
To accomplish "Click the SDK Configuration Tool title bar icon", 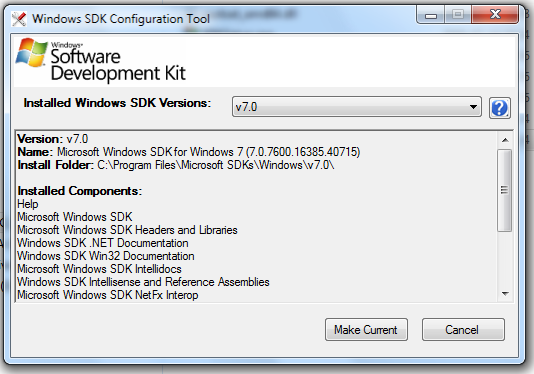I will click(x=19, y=19).
